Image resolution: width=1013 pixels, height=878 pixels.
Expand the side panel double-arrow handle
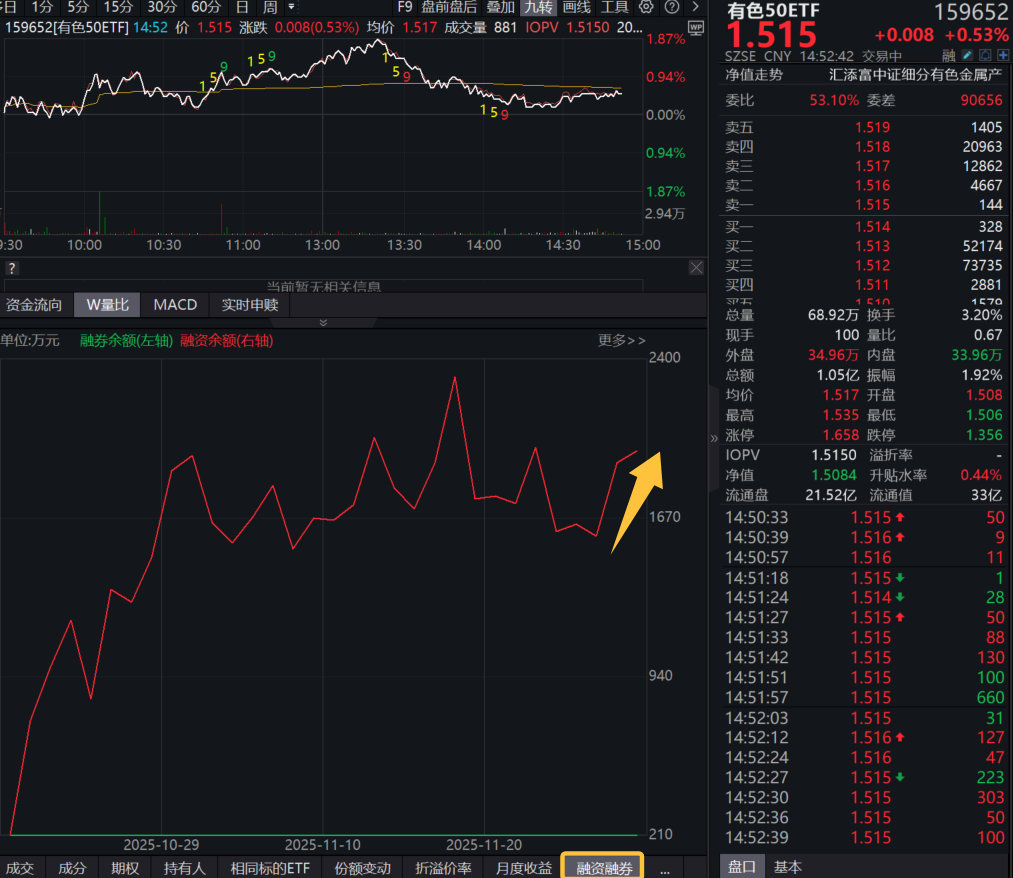(714, 438)
